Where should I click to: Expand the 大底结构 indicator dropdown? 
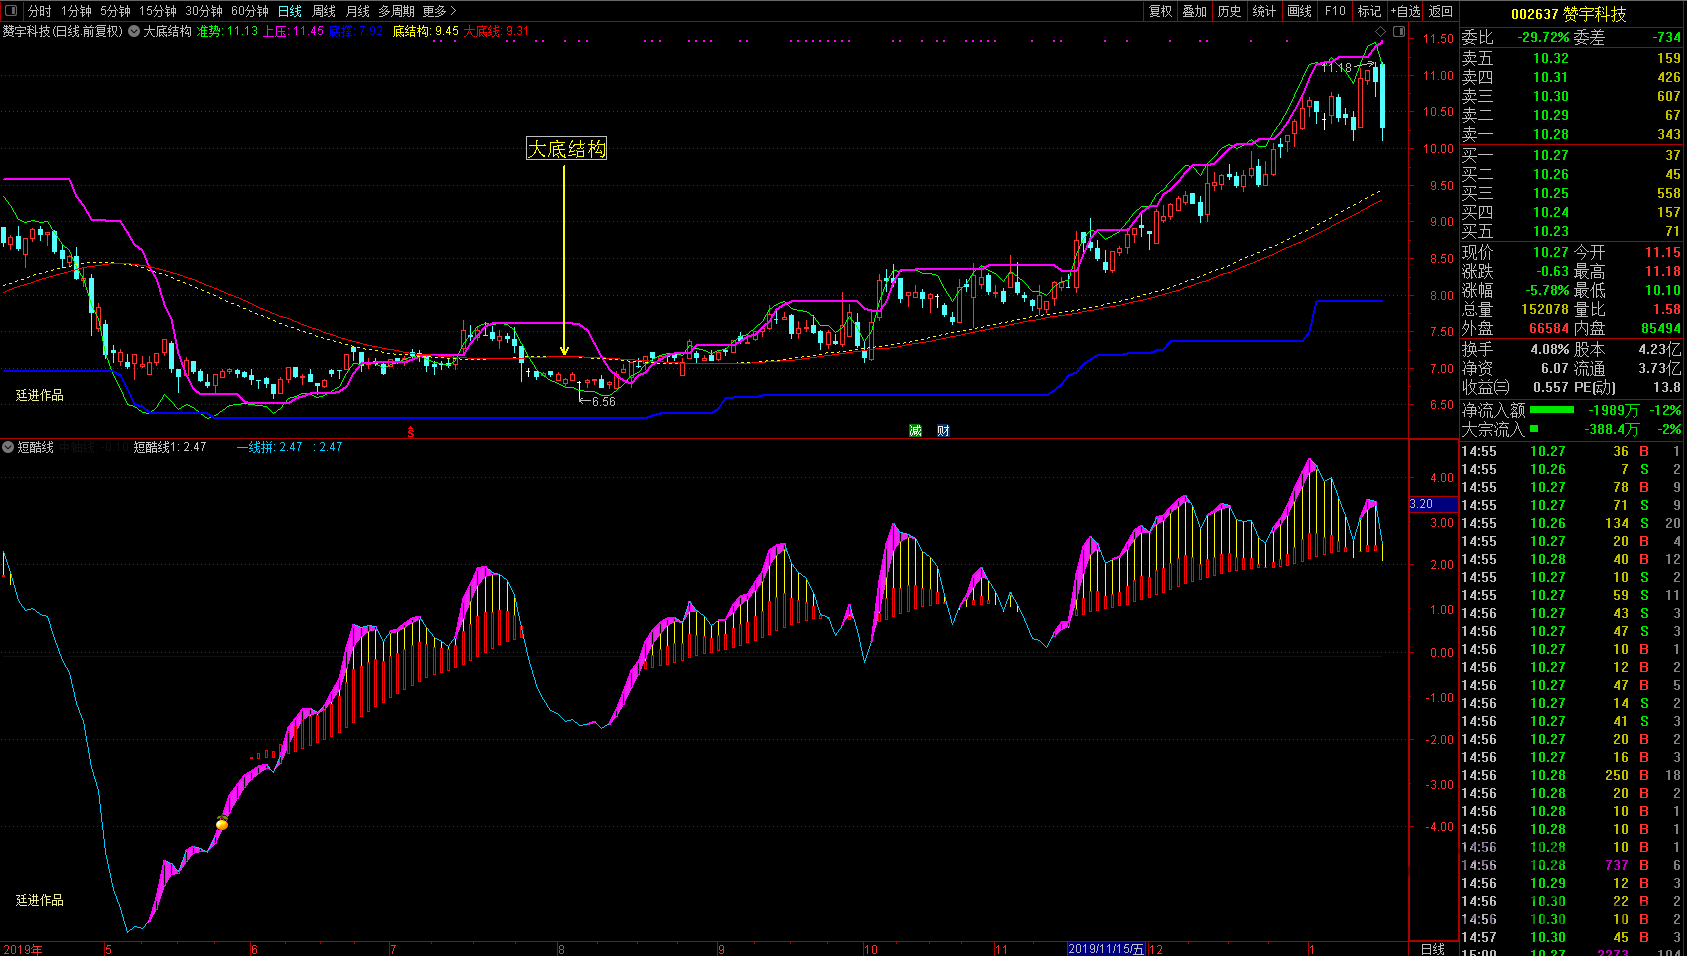click(x=134, y=31)
